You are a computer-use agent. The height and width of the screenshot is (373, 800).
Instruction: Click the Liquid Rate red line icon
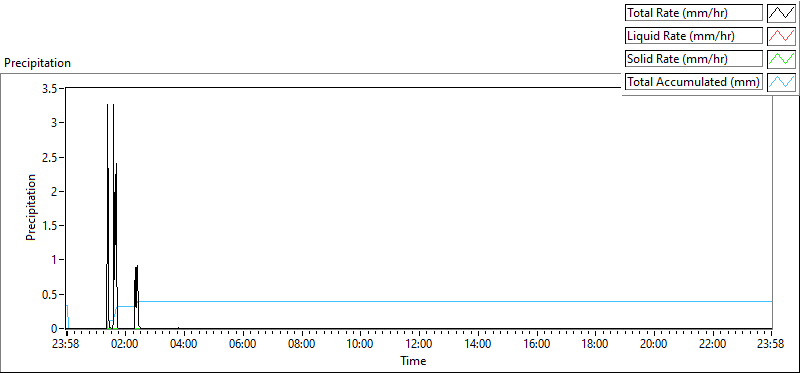781,36
